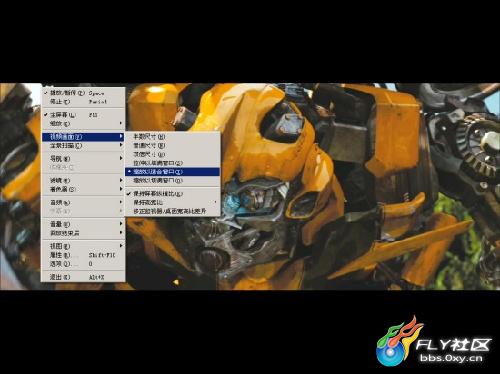Expand the 全景扫描 (Pan & Scan) submenu
Image resolution: width=500 pixels, height=374 pixels.
tap(83, 146)
